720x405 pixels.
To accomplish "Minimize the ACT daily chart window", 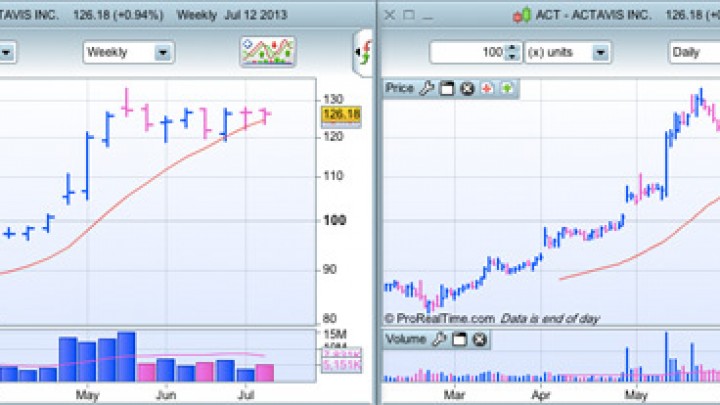I will (x=428, y=18).
